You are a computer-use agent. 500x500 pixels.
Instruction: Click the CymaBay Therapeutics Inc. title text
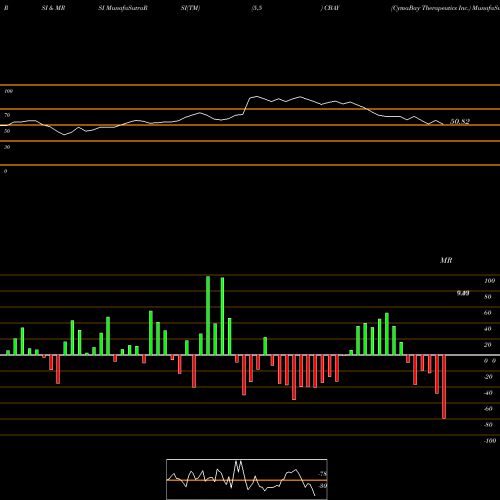pos(430,8)
